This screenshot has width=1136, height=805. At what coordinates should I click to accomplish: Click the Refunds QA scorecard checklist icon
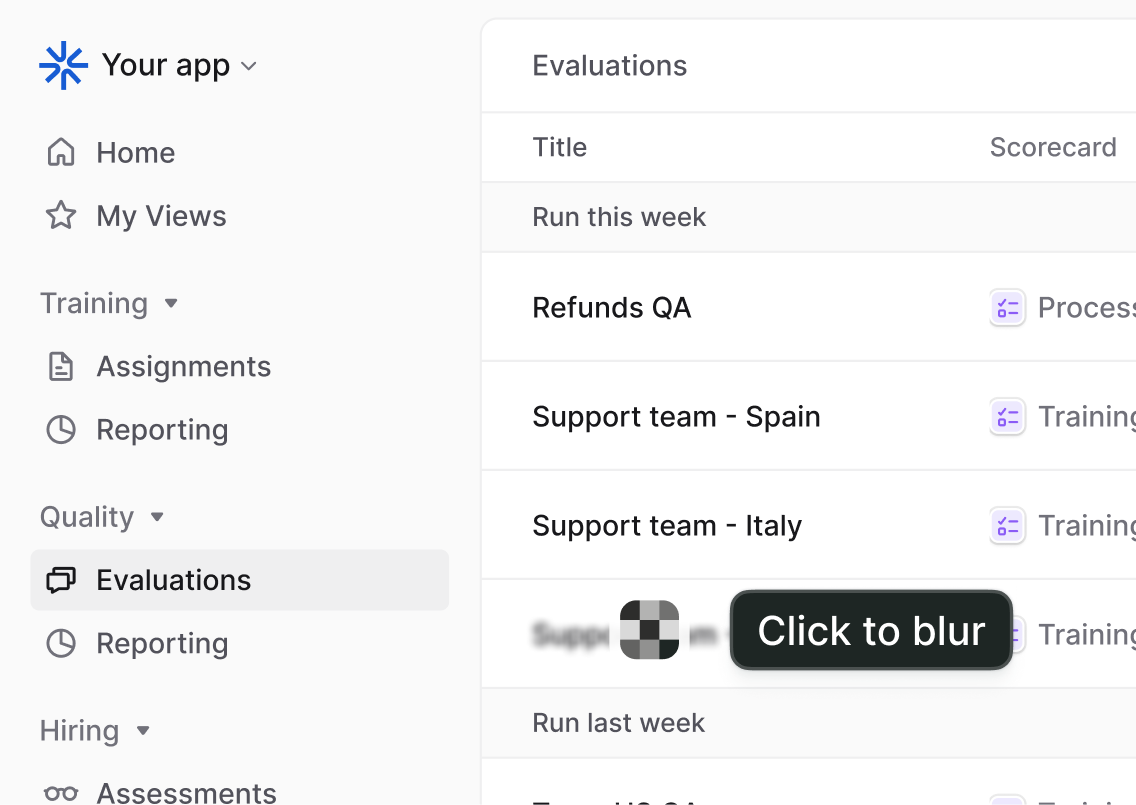pyautogui.click(x=1007, y=308)
